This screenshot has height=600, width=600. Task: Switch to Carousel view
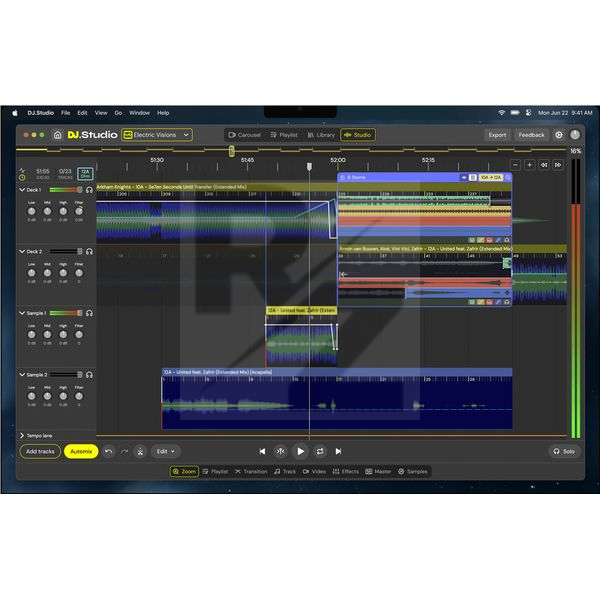[x=245, y=135]
